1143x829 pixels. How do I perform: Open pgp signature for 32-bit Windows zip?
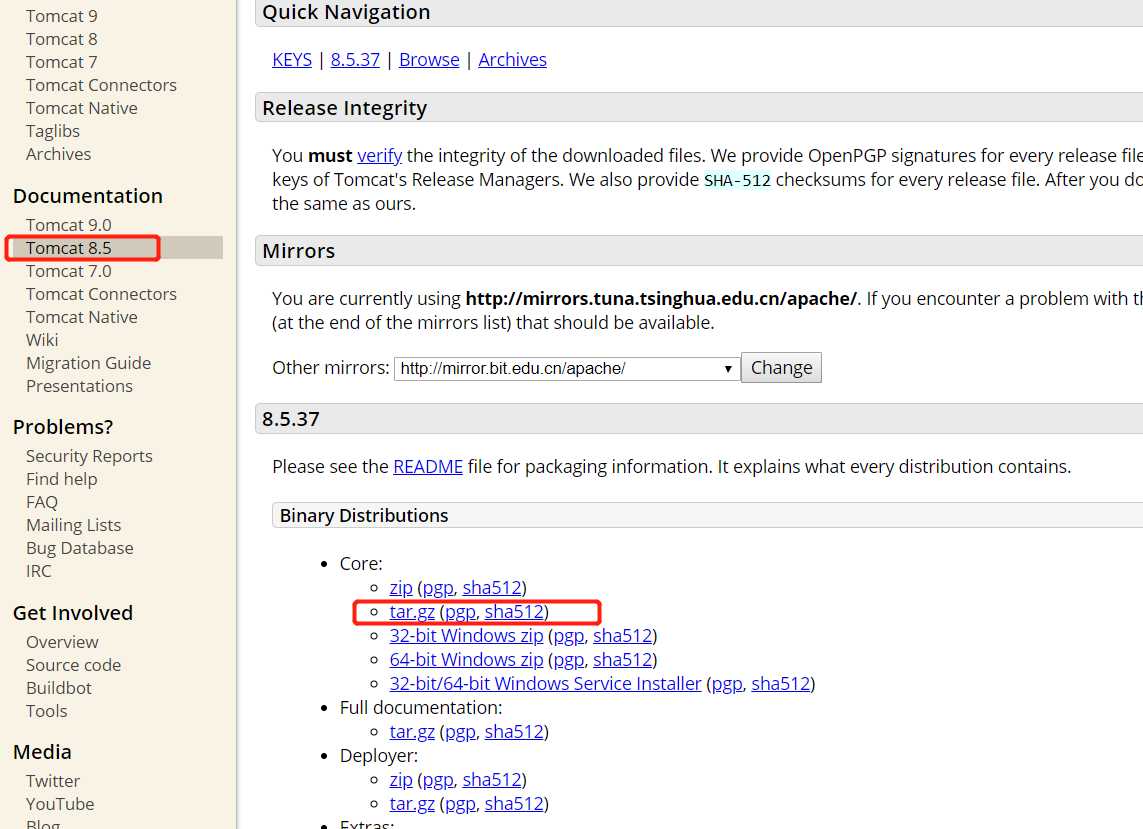coord(569,636)
